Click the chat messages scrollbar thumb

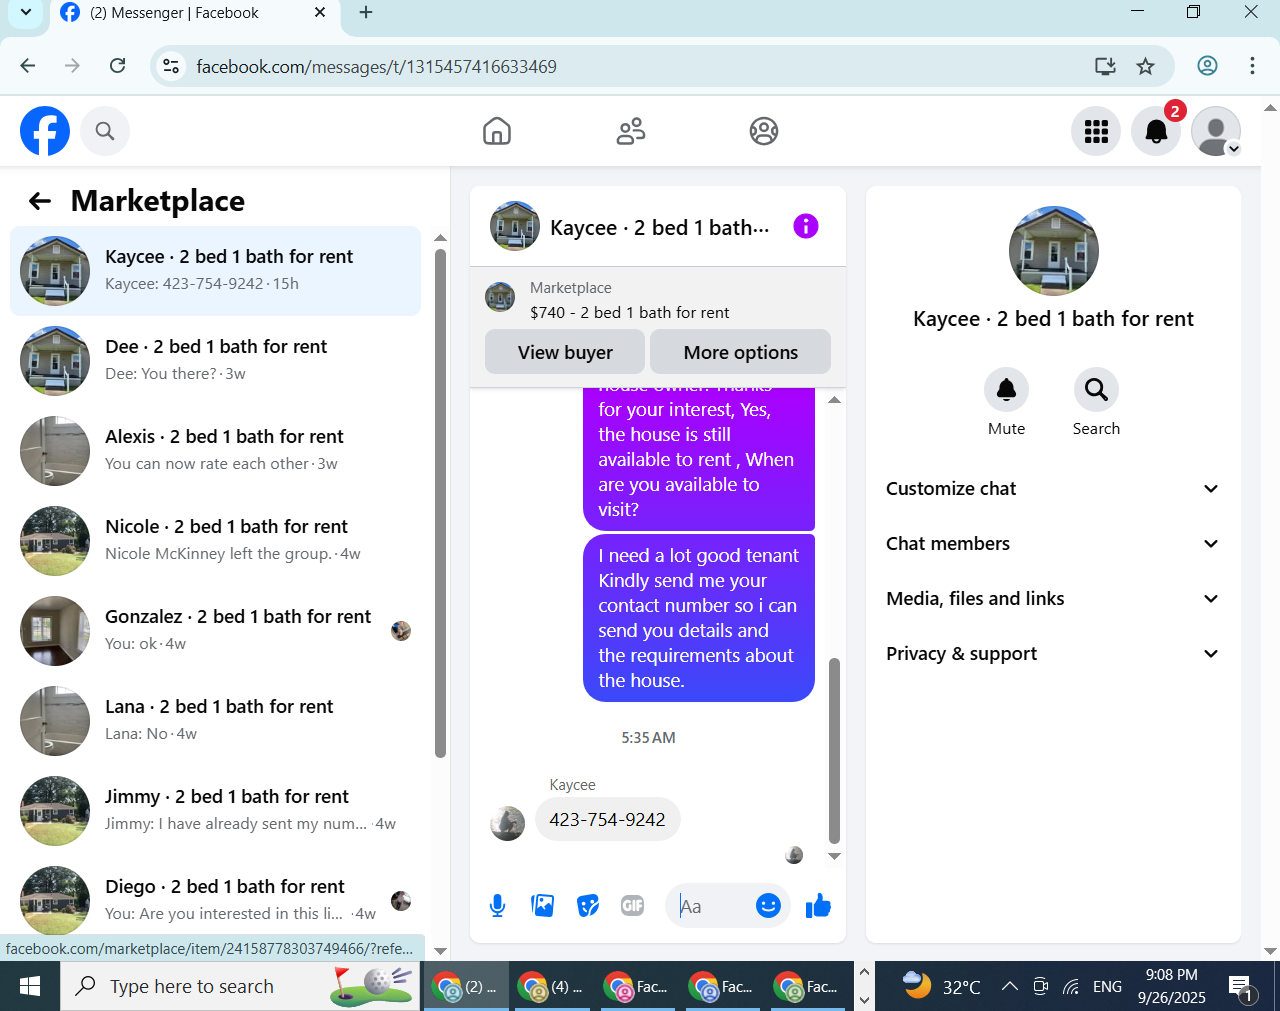[x=834, y=750]
